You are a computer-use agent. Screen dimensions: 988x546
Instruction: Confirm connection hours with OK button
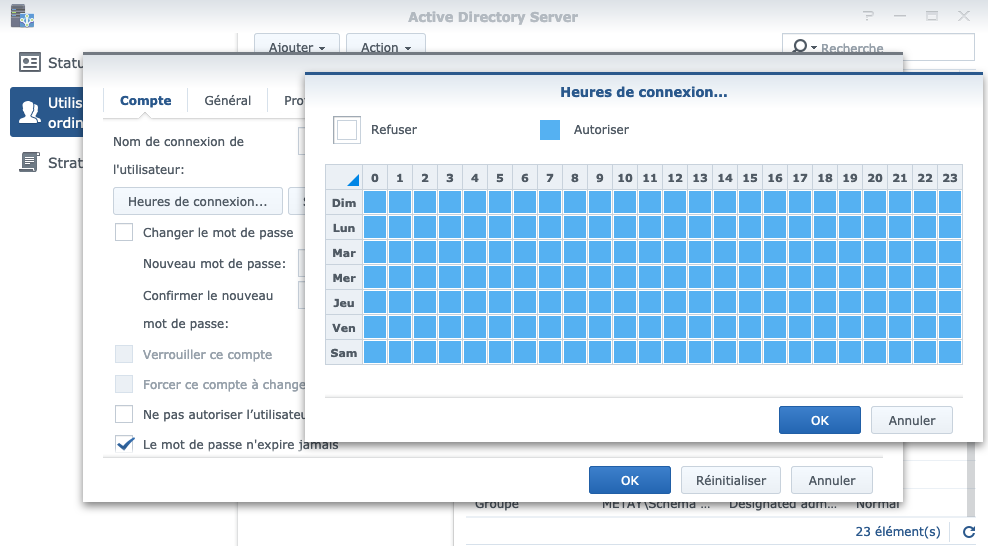point(819,420)
